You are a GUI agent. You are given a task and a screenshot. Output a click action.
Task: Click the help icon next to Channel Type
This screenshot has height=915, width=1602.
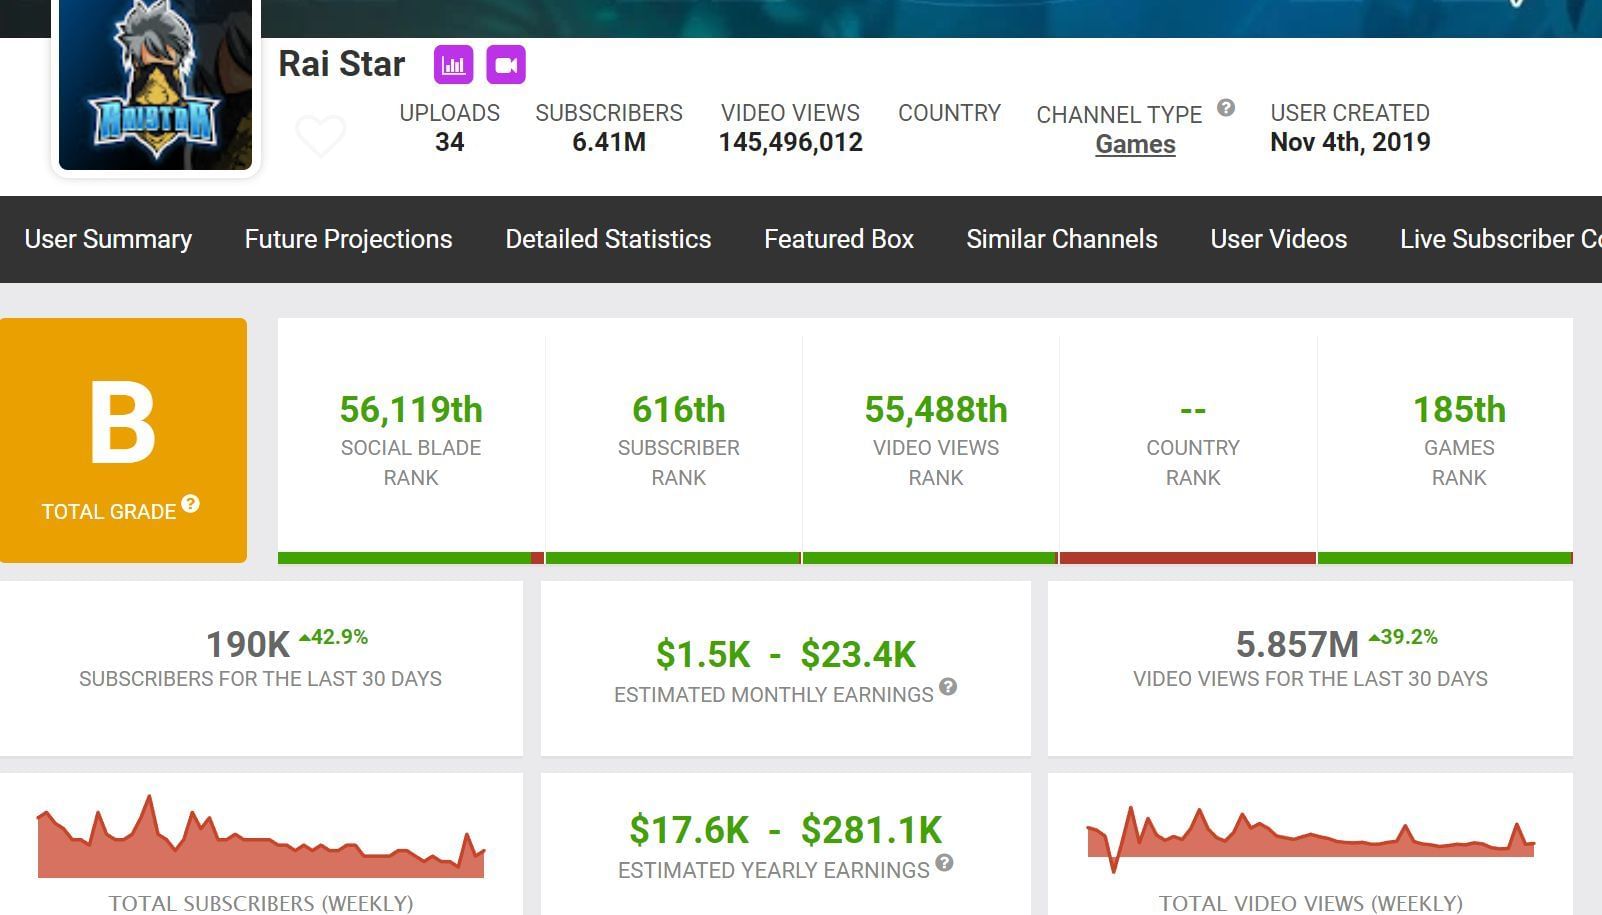[1226, 108]
